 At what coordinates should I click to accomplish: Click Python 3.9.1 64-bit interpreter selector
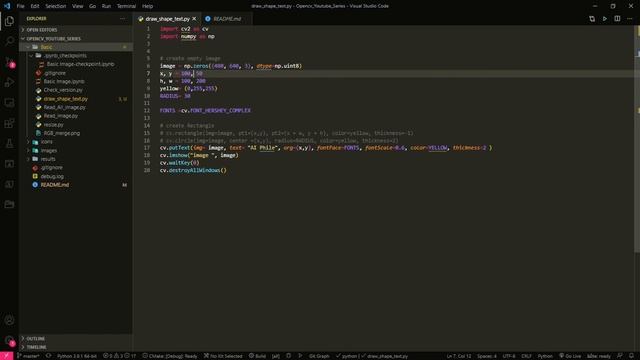tap(77, 356)
